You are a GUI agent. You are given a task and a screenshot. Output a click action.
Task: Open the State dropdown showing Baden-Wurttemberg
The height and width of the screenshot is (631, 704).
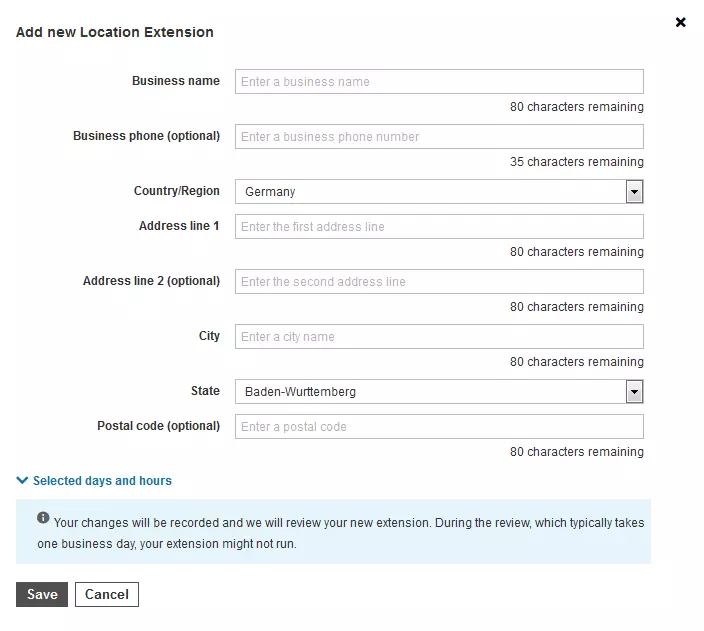[438, 392]
